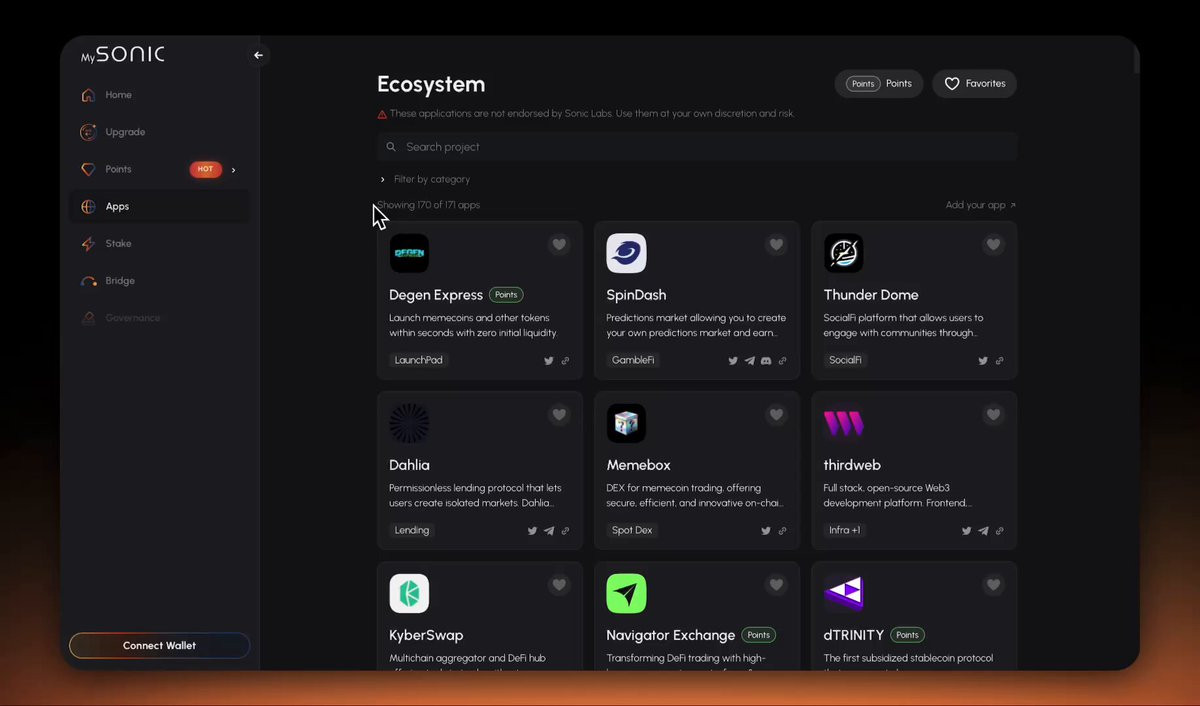Open thirdweb Telegram icon
Screen dimensions: 1200x706
983,531
